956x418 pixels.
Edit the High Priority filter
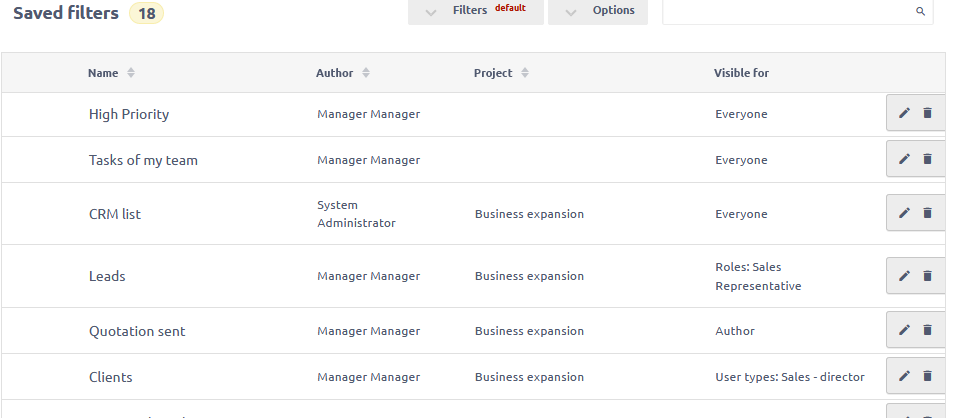point(904,114)
